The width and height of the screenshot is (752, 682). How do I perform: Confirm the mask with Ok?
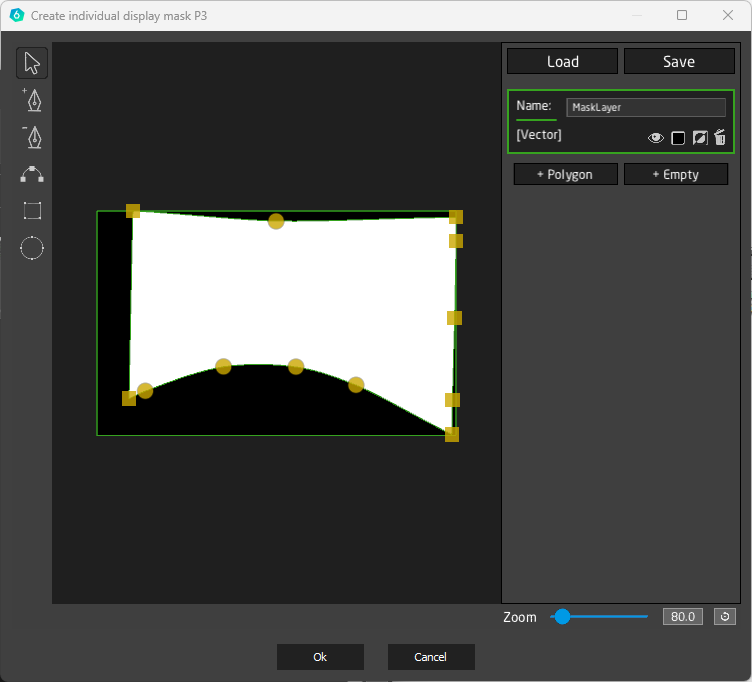[320, 657]
